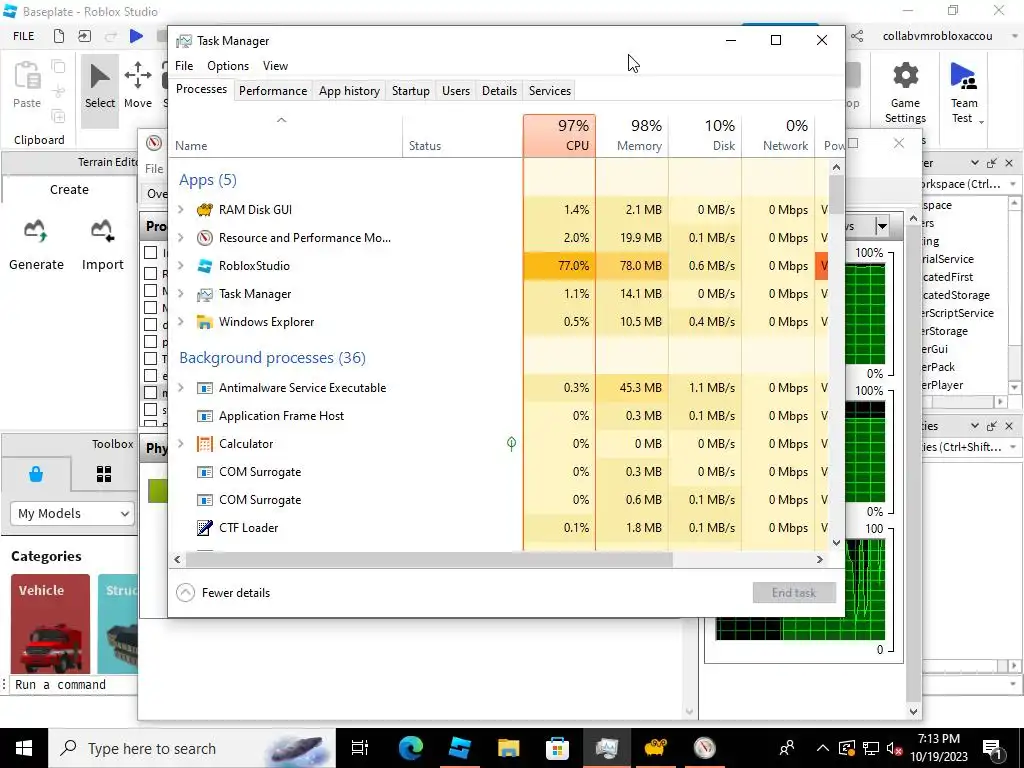Open the Create tab in Terrain Editor
This screenshot has width=1024, height=768.
pyautogui.click(x=69, y=189)
